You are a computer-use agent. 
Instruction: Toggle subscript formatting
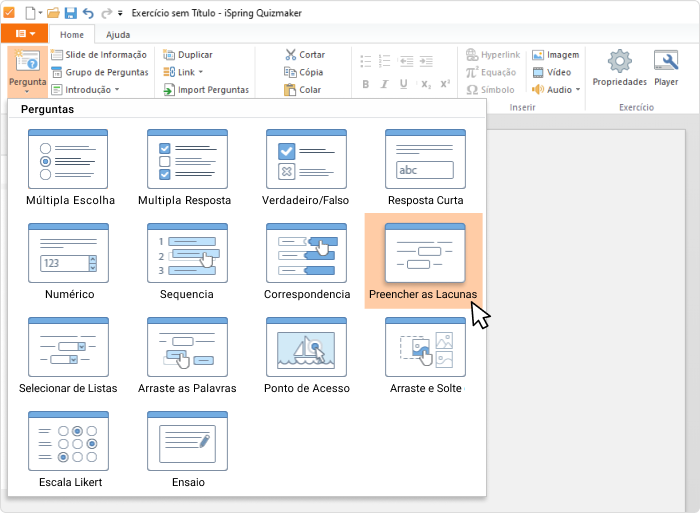coord(426,84)
